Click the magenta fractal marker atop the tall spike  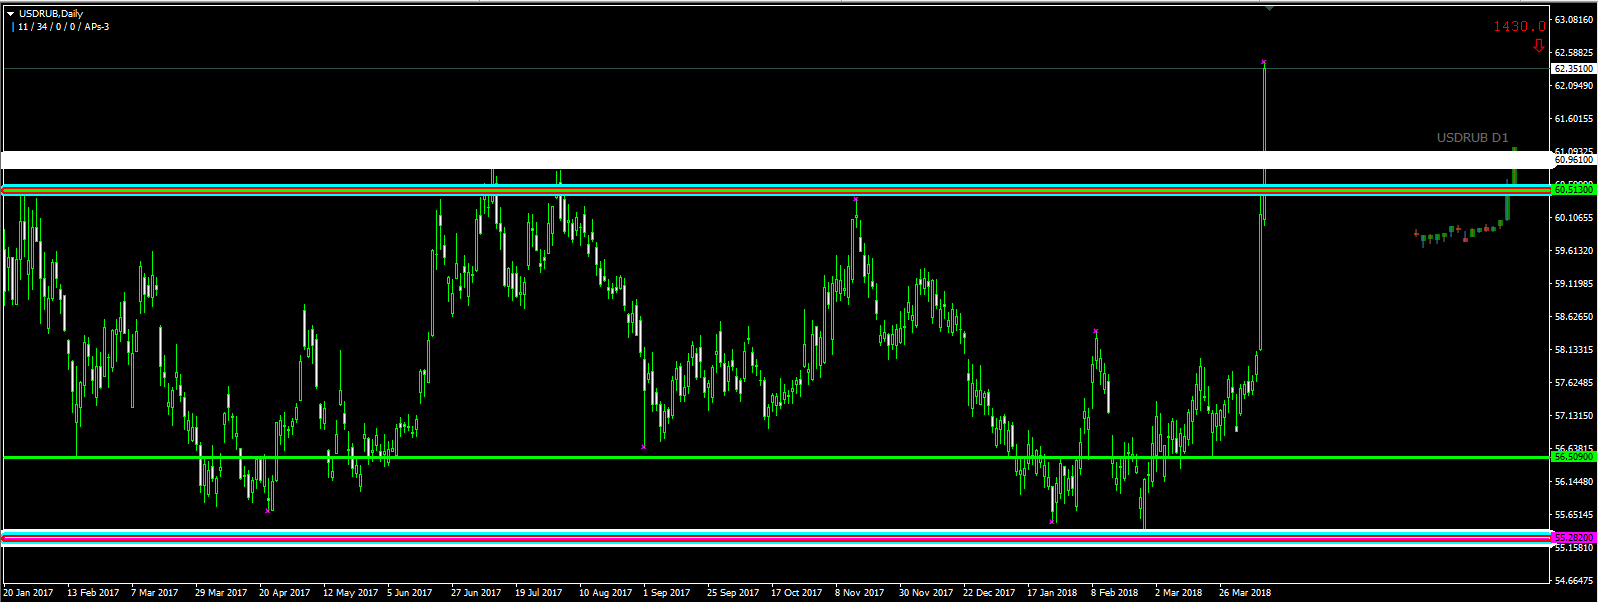(x=1264, y=62)
